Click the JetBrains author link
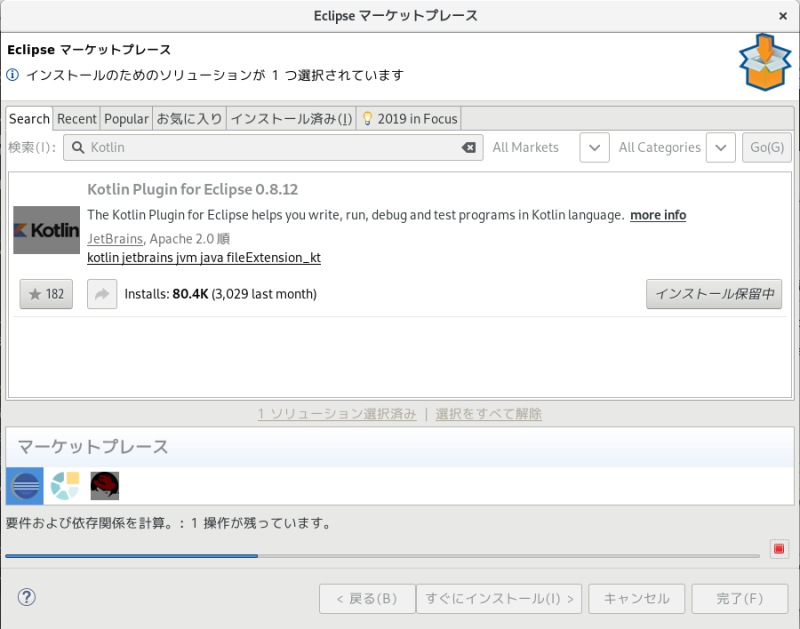The width and height of the screenshot is (800, 629). (x=115, y=239)
